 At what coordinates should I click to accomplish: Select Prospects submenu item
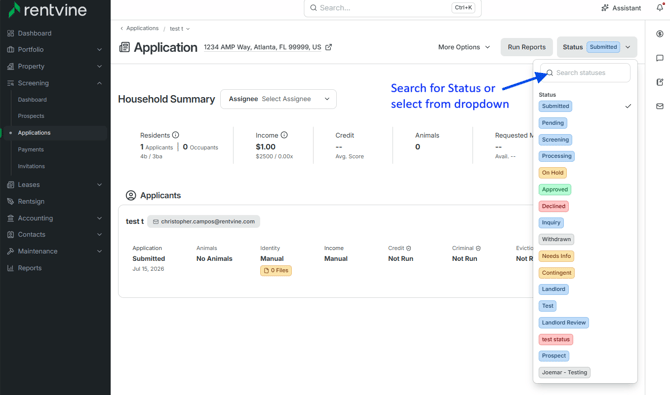pos(31,116)
